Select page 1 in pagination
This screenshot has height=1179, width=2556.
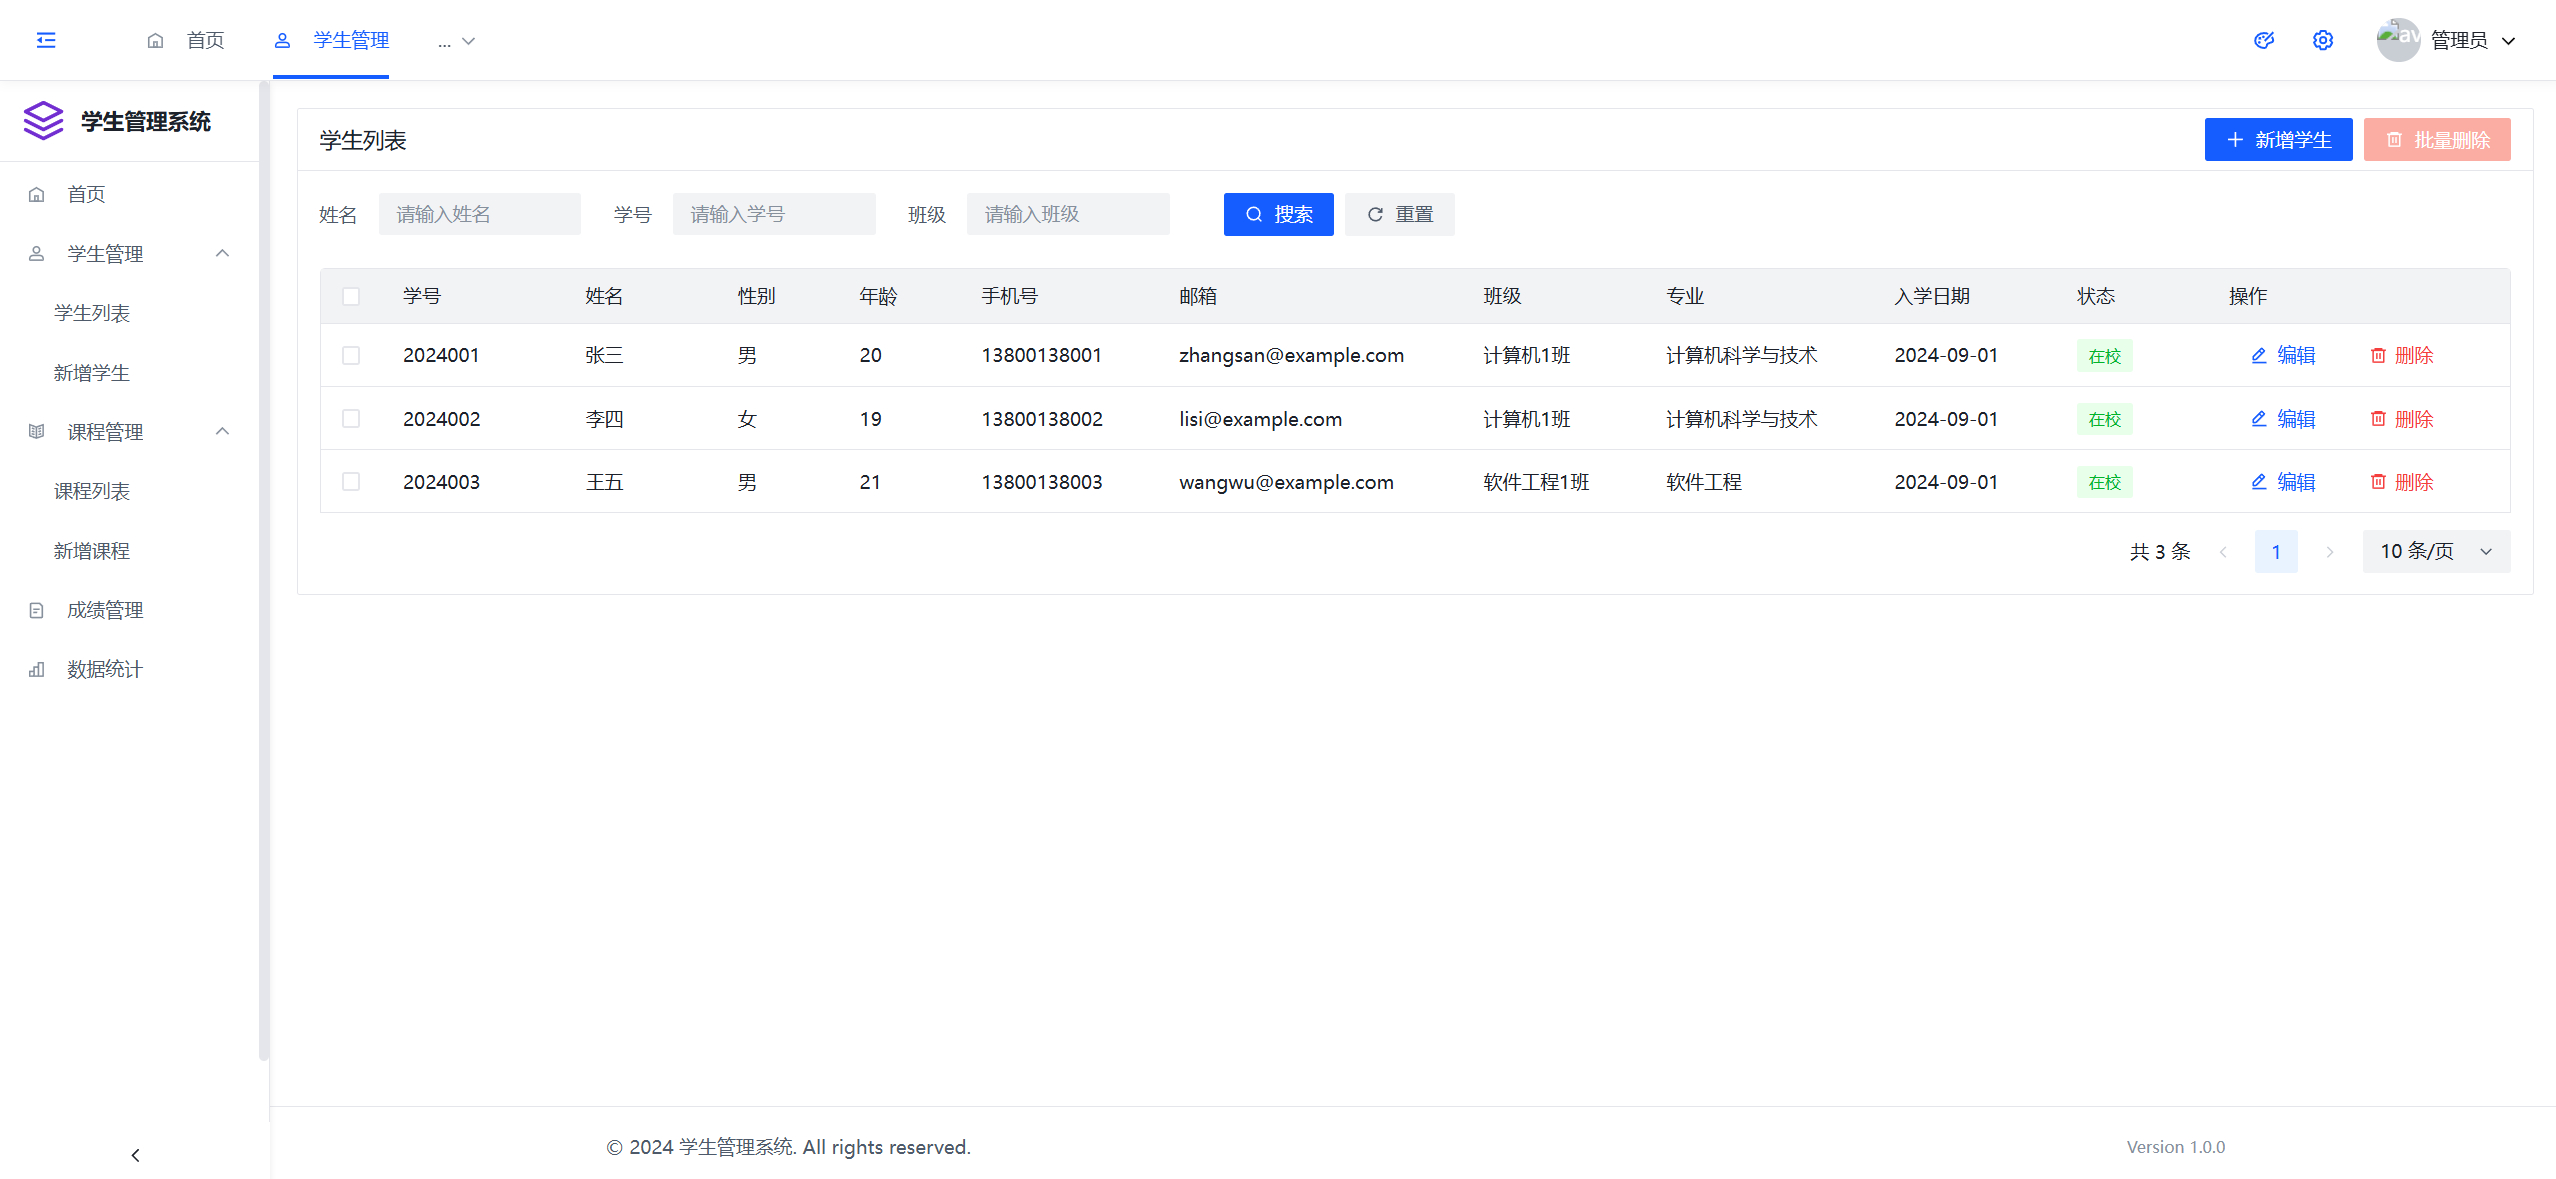[x=2276, y=552]
